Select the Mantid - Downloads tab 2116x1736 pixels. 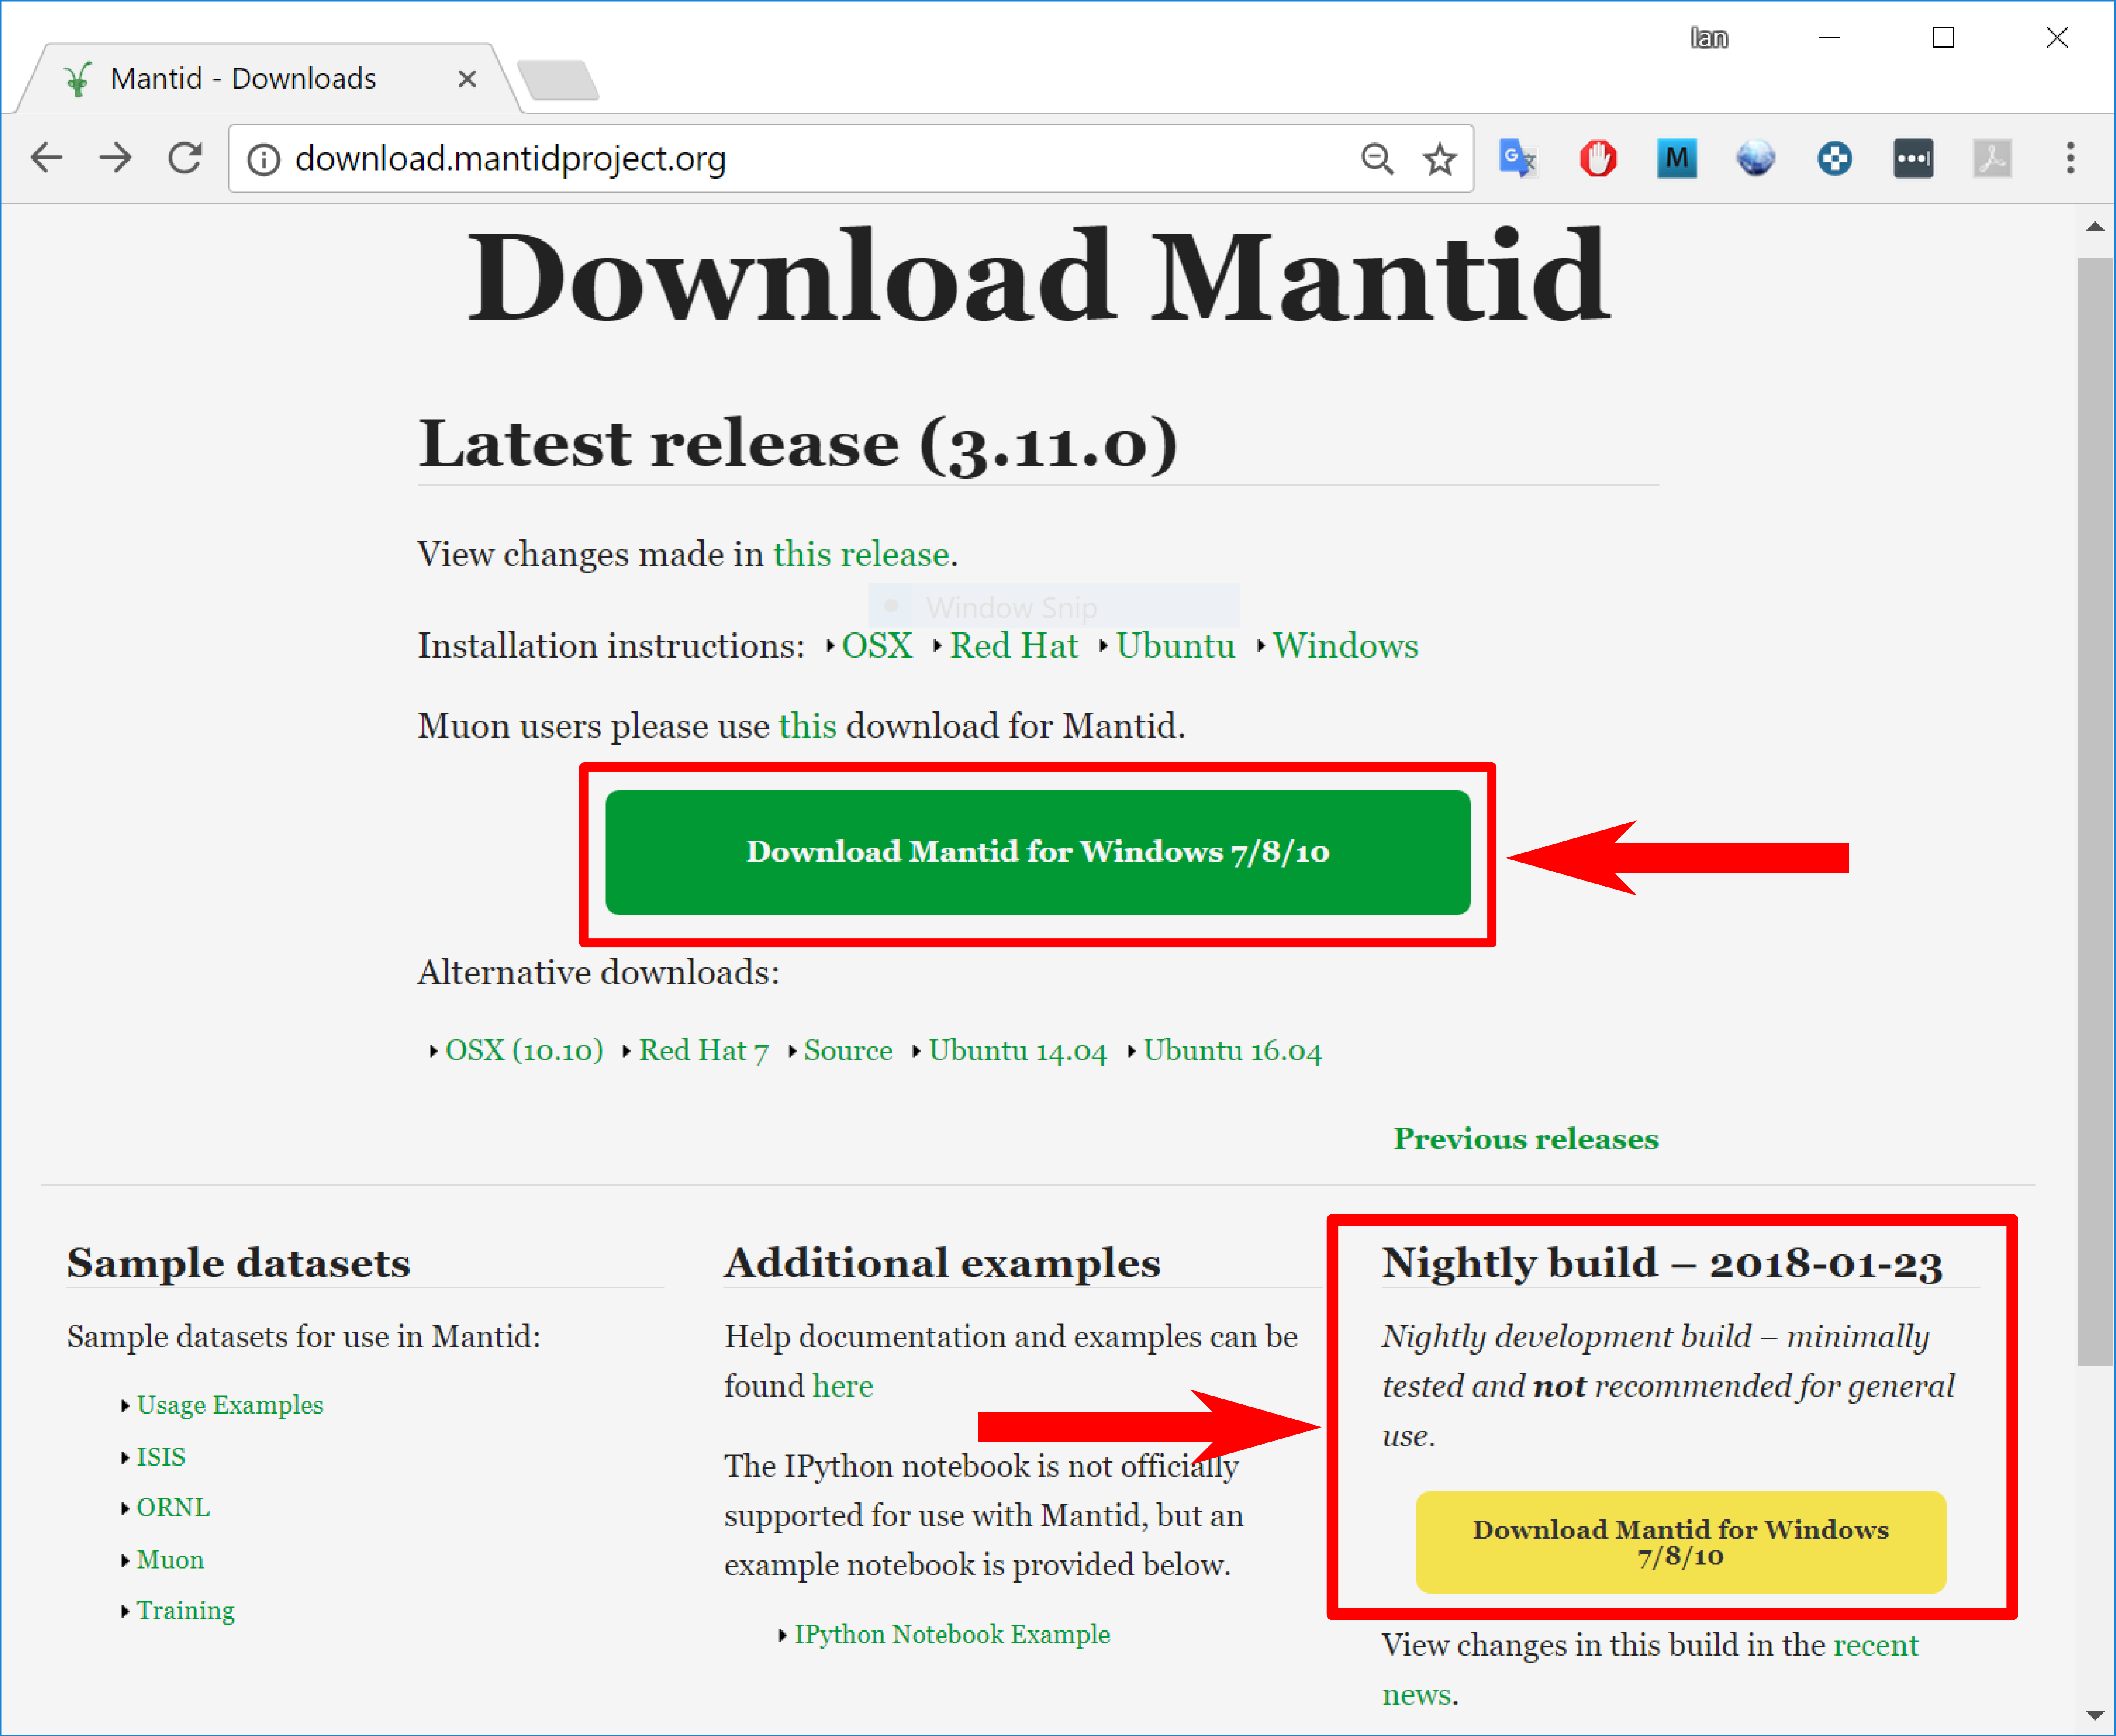[x=243, y=78]
